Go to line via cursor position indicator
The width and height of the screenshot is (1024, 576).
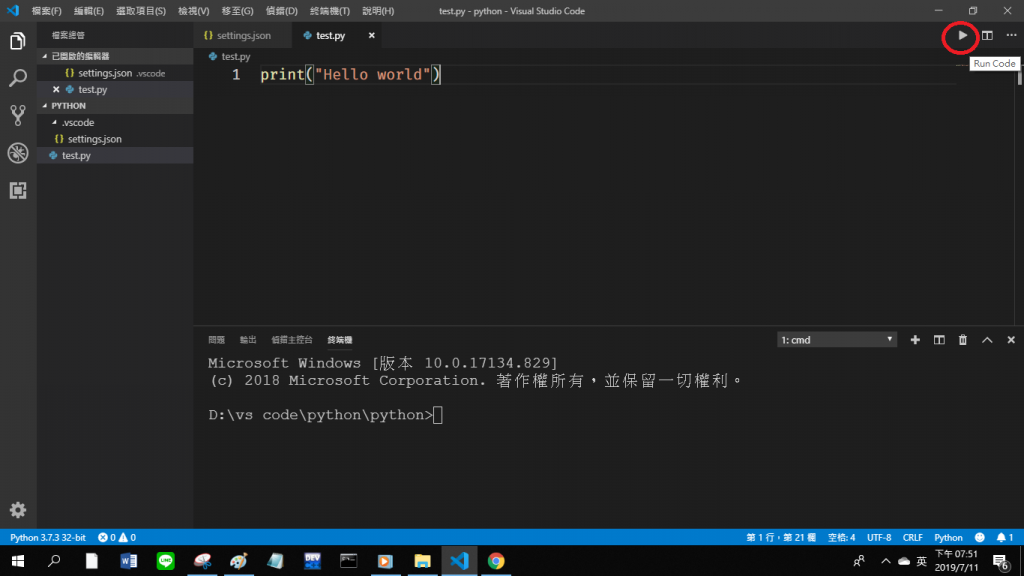[x=781, y=537]
